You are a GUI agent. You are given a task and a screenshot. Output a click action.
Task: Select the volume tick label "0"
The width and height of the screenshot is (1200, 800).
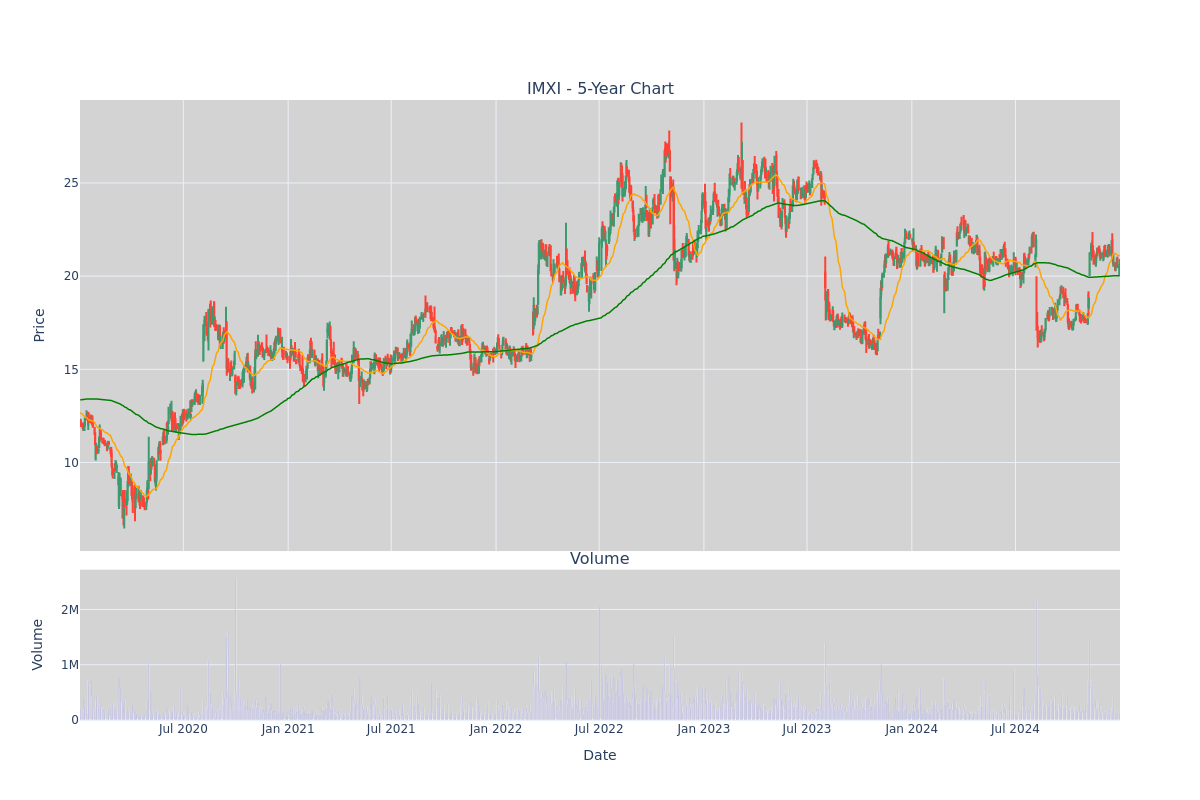coord(75,720)
